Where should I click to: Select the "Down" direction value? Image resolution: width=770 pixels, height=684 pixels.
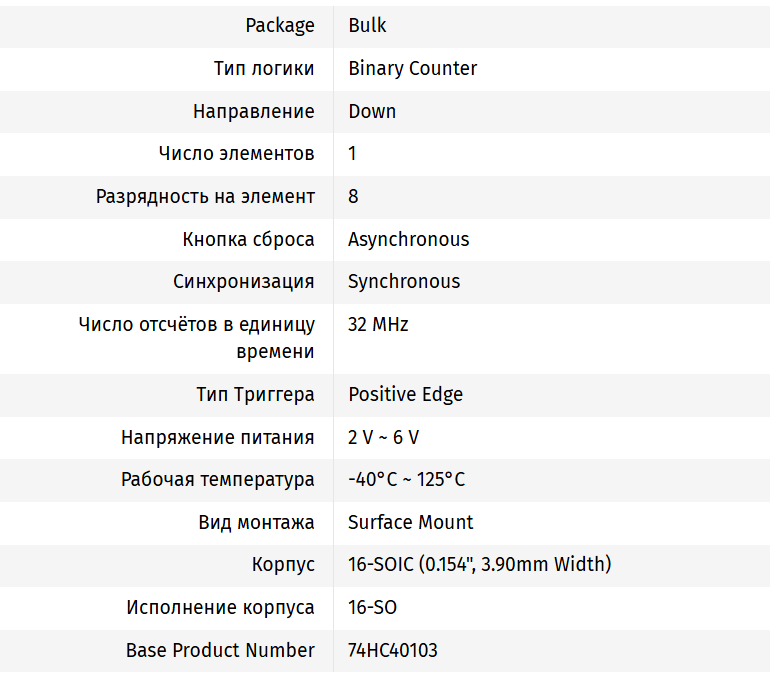[372, 111]
